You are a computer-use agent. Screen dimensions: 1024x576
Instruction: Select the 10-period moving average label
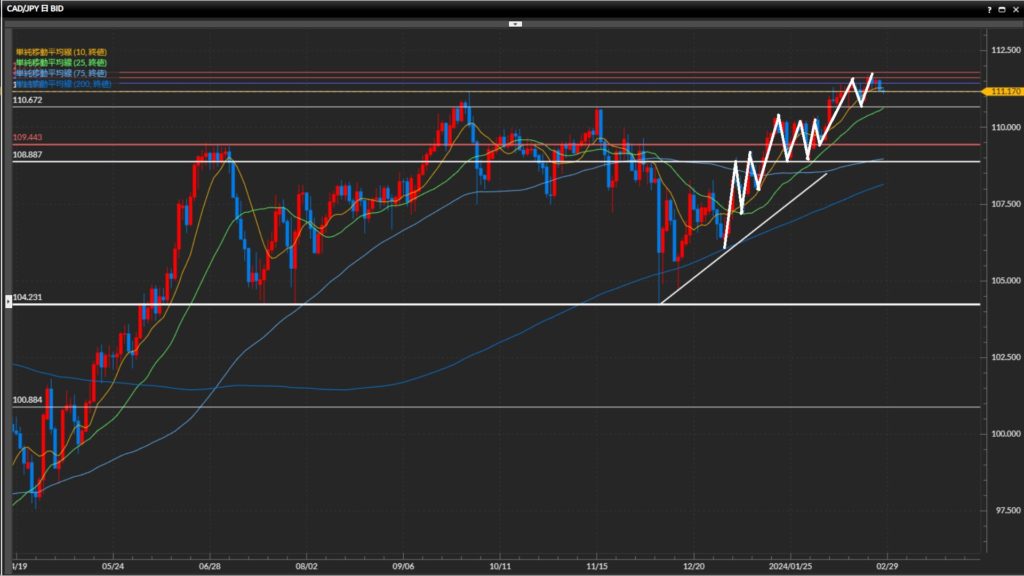61,51
